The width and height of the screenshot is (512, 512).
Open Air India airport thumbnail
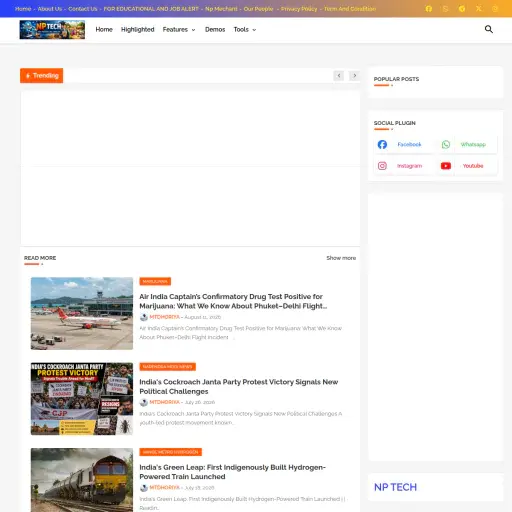[82, 313]
